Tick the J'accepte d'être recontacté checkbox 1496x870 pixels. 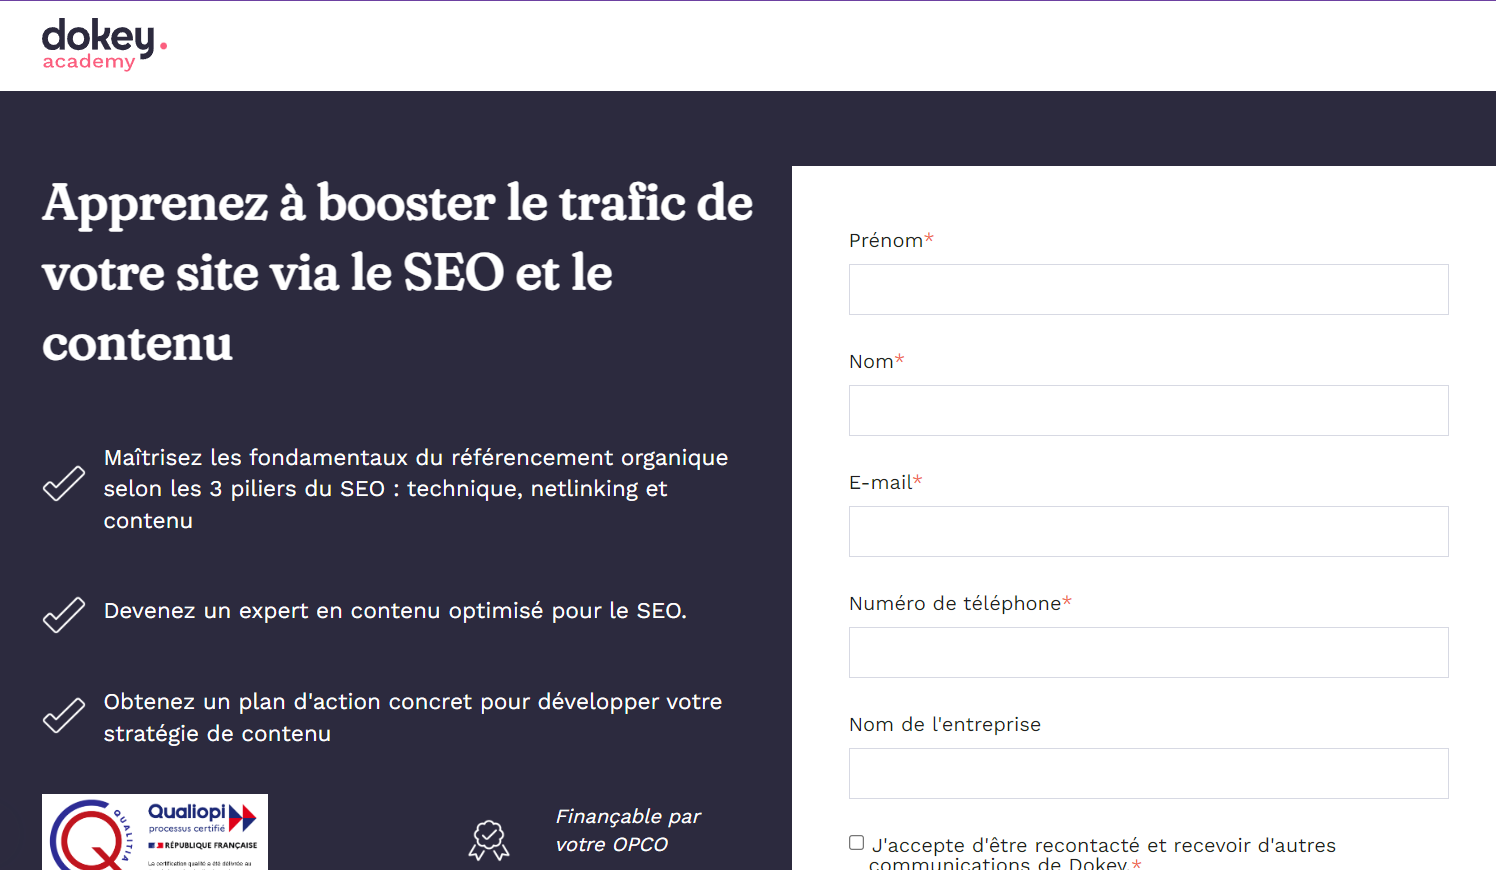pyautogui.click(x=857, y=843)
